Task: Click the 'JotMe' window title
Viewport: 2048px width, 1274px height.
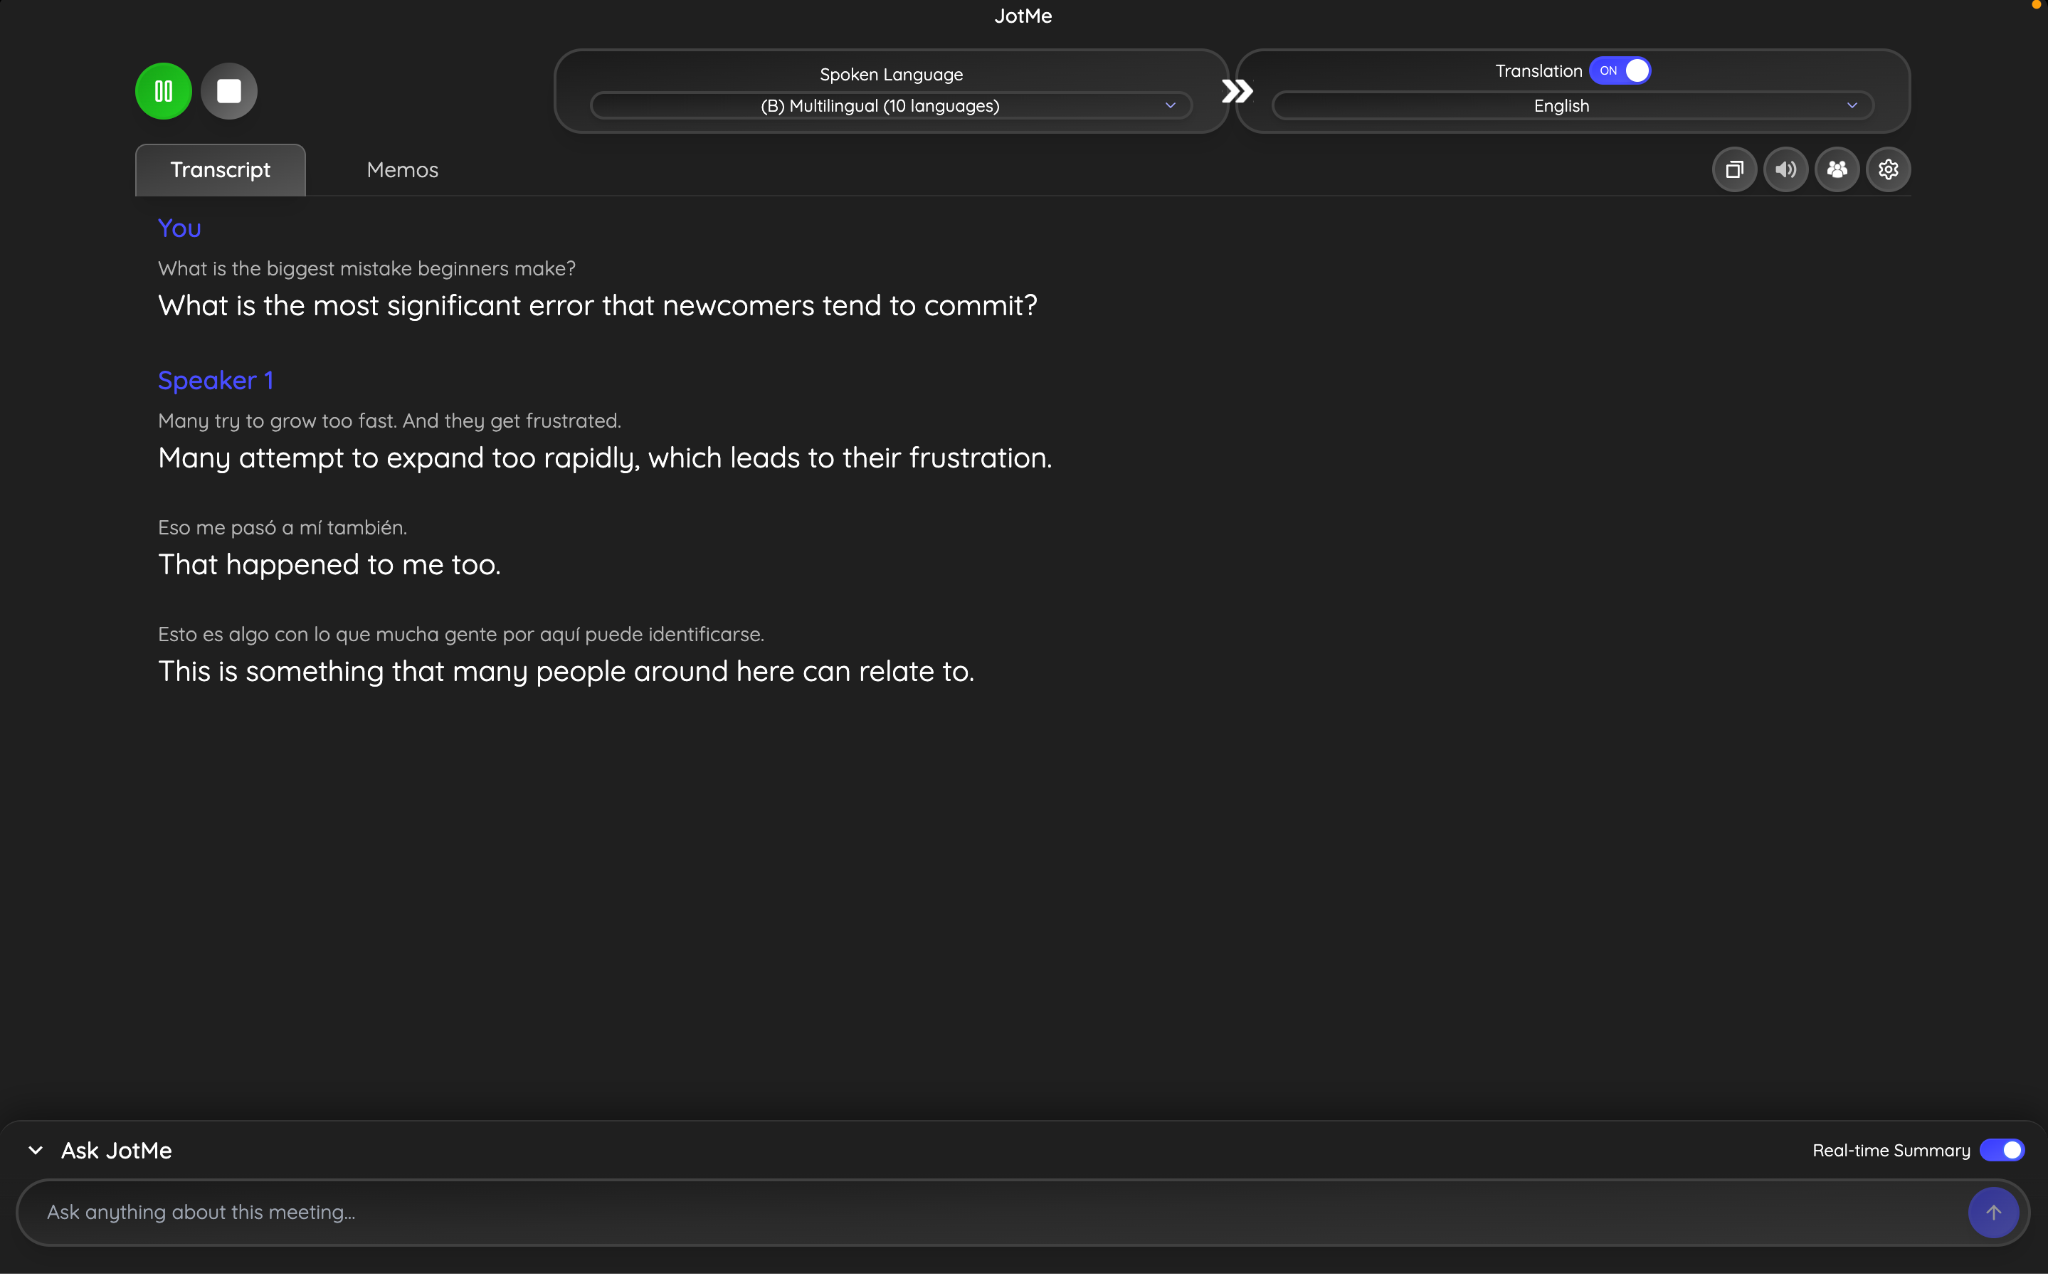Action: tap(1023, 16)
